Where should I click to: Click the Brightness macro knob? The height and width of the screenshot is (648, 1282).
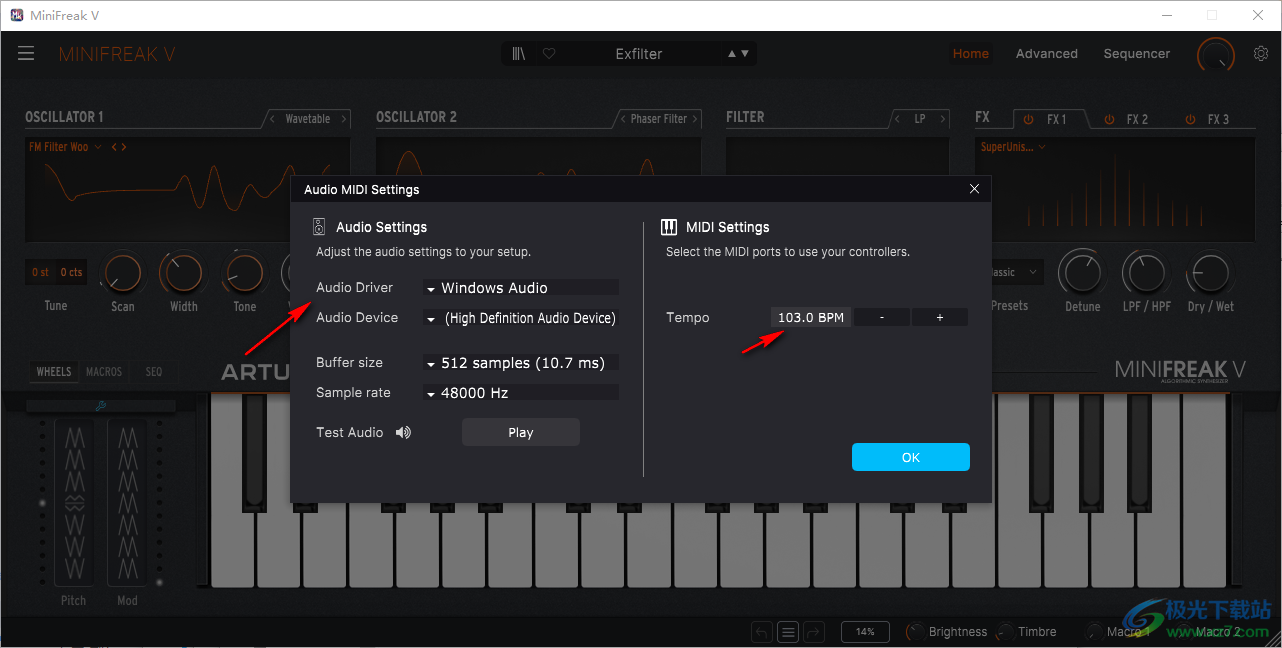[914, 632]
